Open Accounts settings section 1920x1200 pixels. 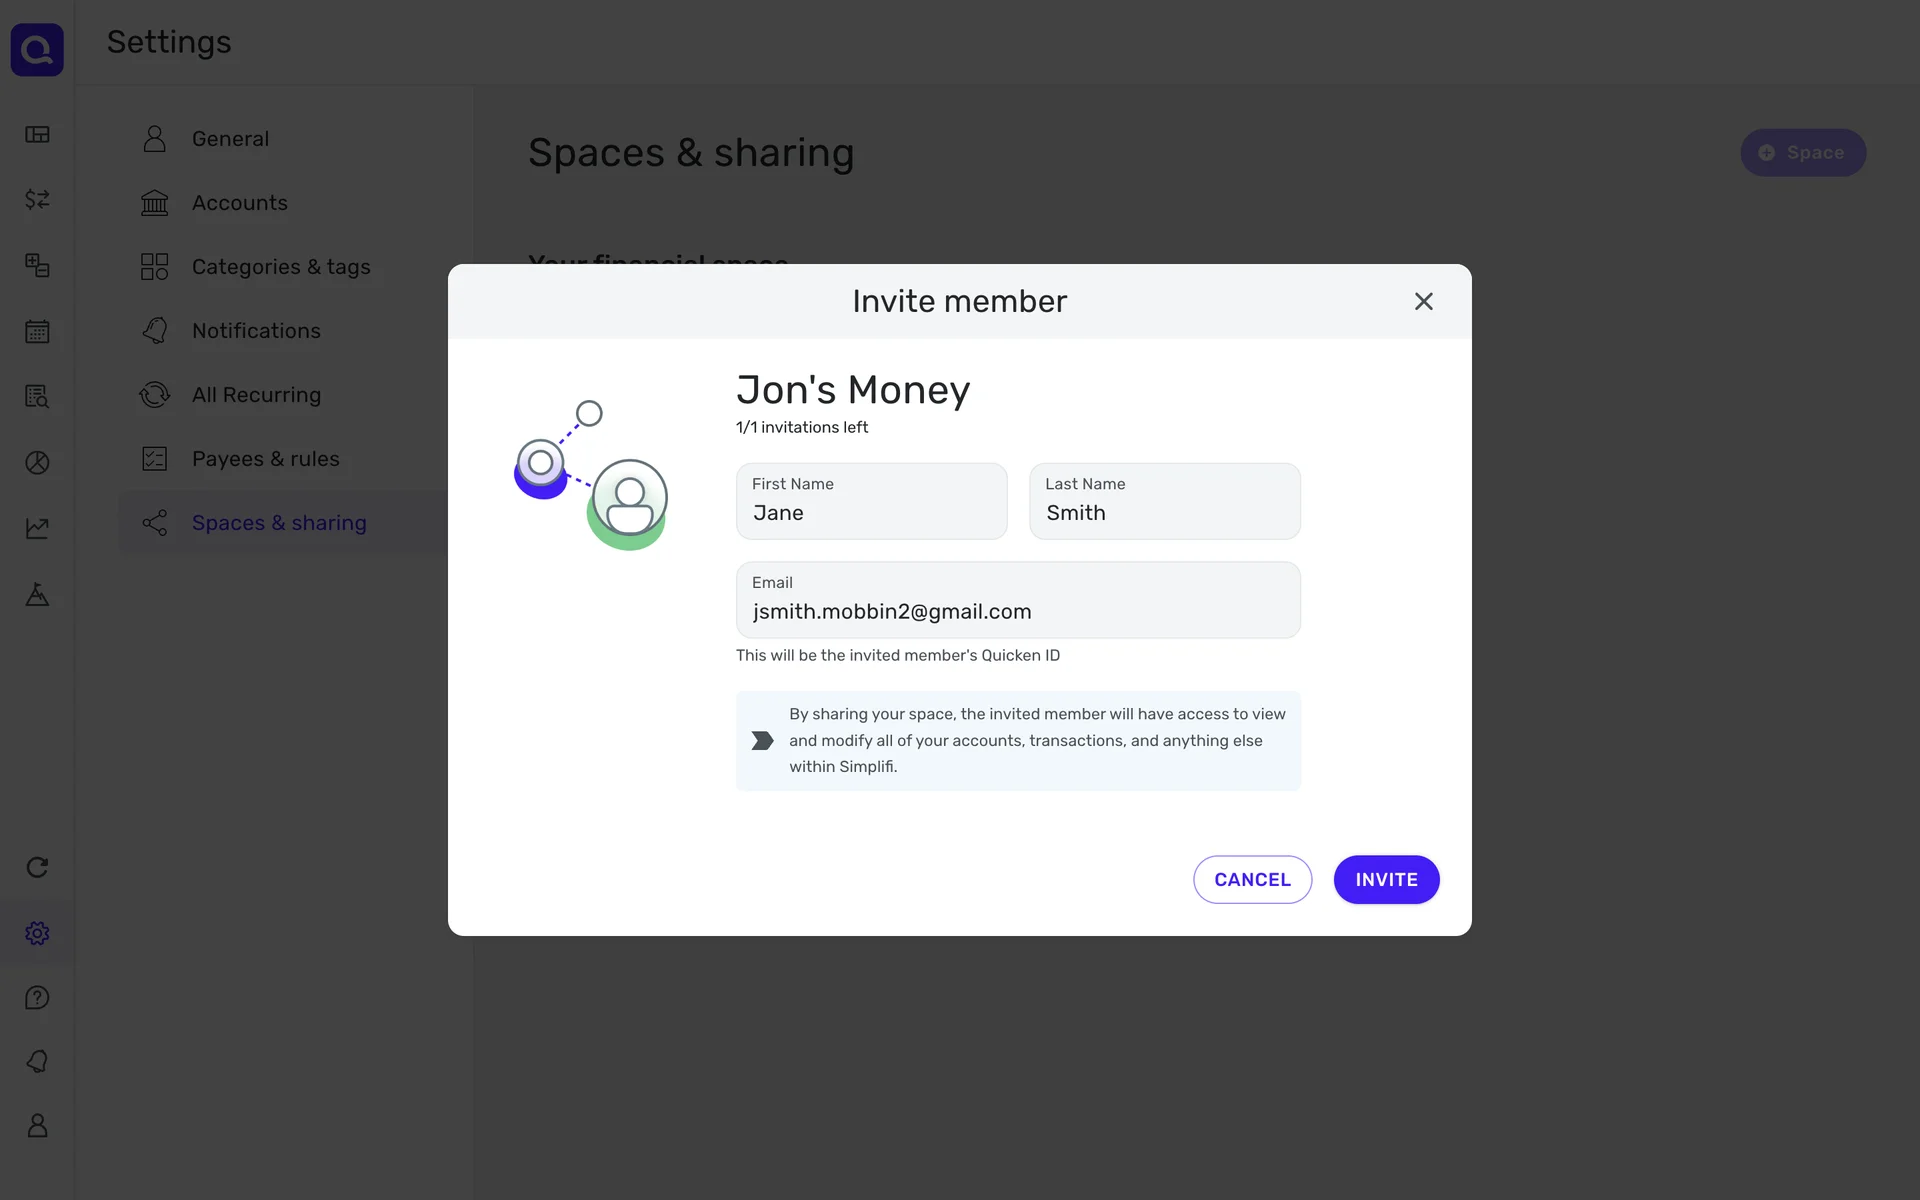click(x=239, y=203)
